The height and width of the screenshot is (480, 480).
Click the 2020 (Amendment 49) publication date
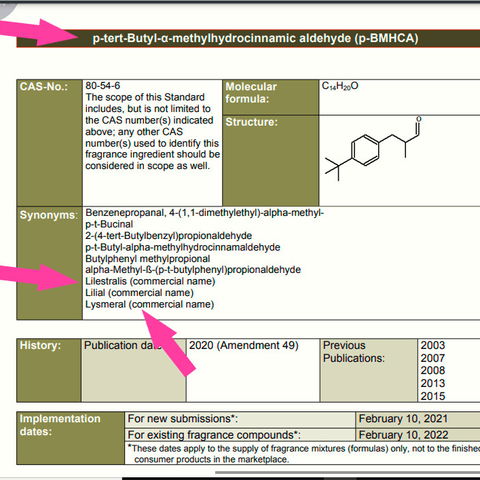pos(244,345)
